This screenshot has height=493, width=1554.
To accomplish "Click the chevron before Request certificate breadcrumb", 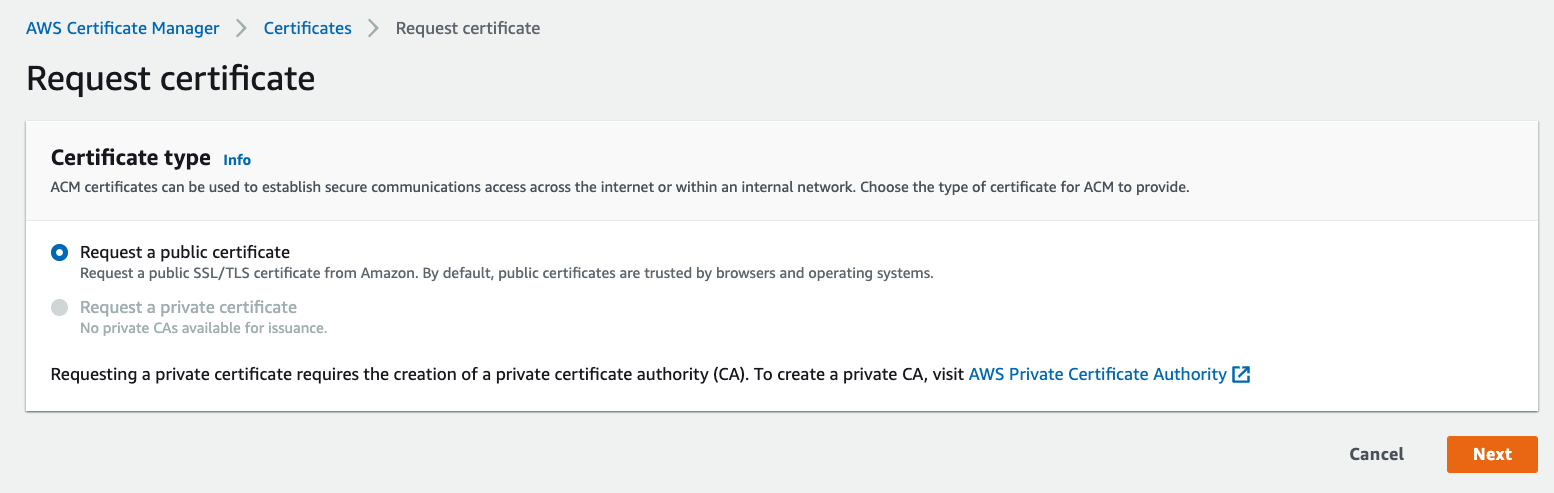I will (373, 28).
